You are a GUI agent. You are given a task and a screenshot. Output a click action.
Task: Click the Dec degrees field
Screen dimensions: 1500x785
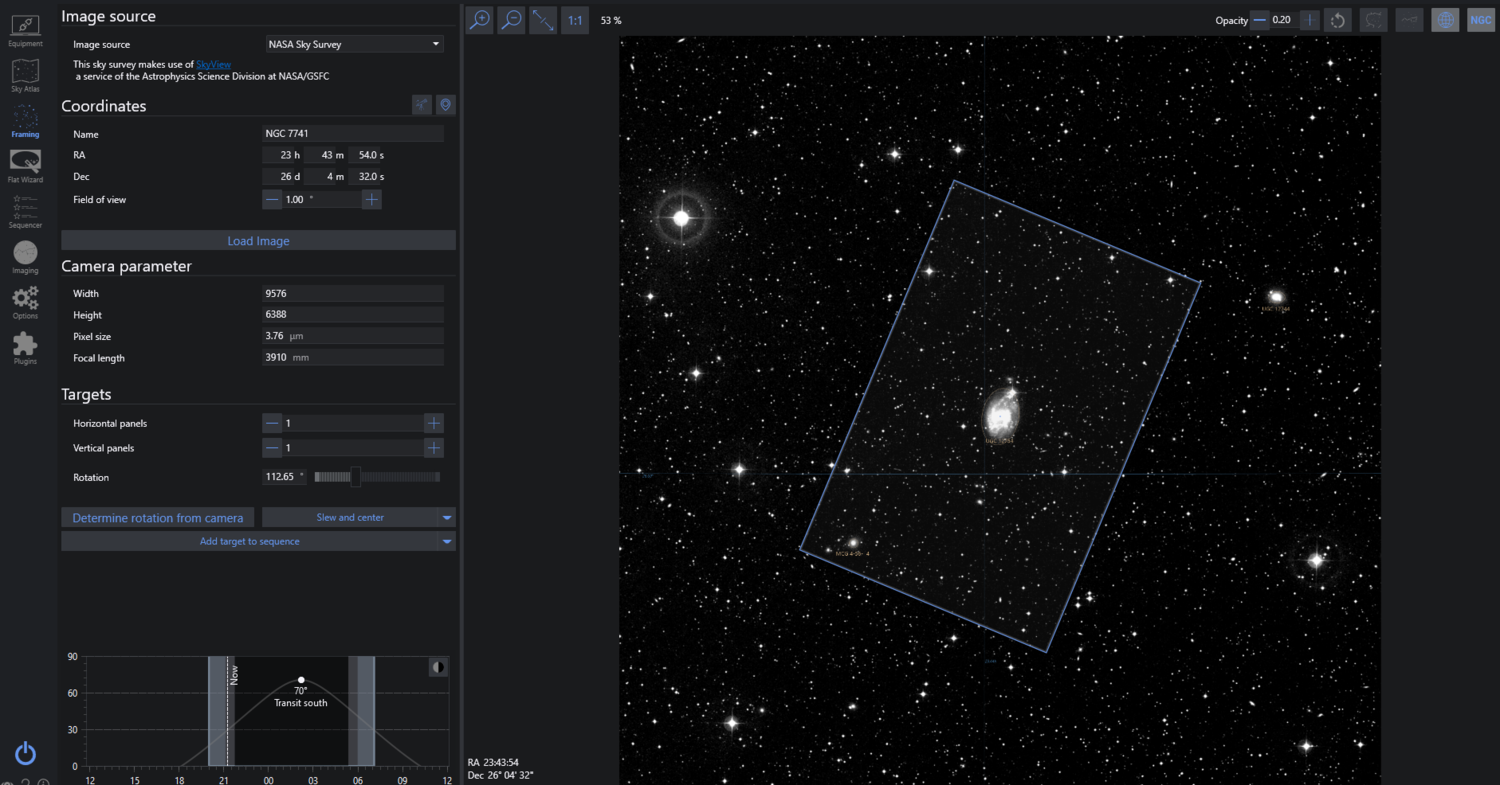tap(282, 177)
